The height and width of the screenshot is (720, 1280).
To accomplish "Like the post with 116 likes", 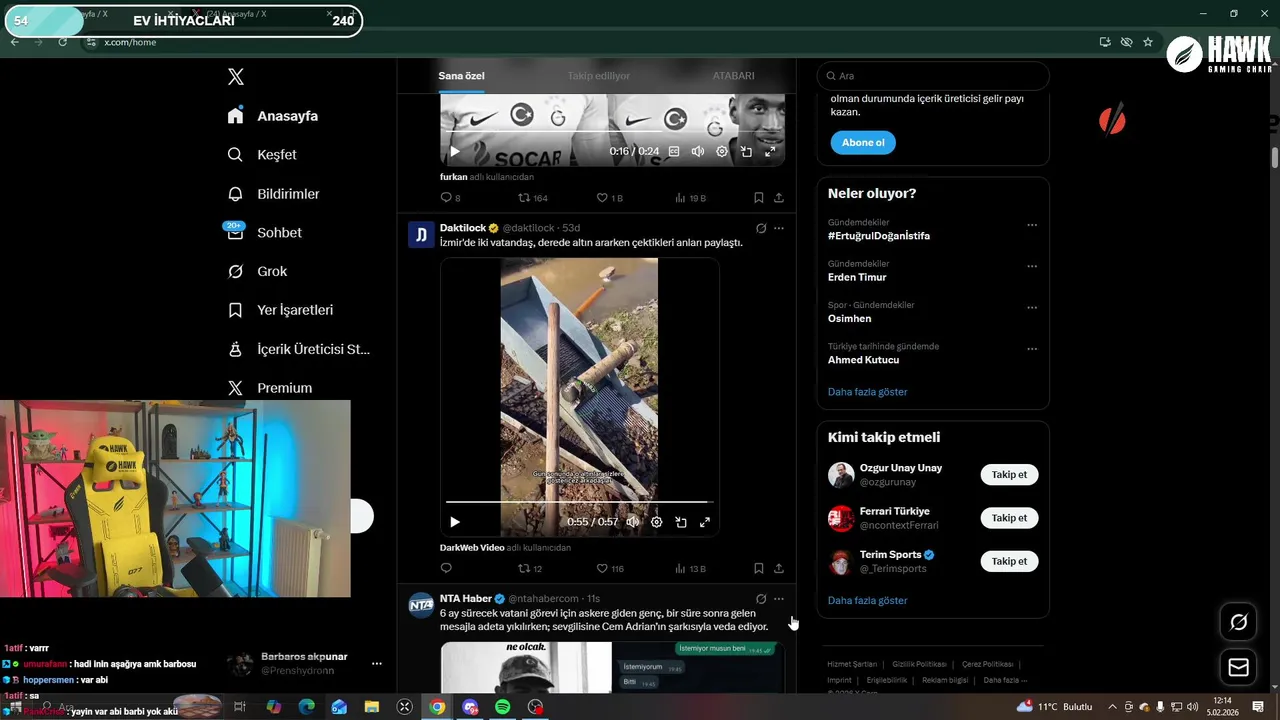I will click(x=610, y=568).
